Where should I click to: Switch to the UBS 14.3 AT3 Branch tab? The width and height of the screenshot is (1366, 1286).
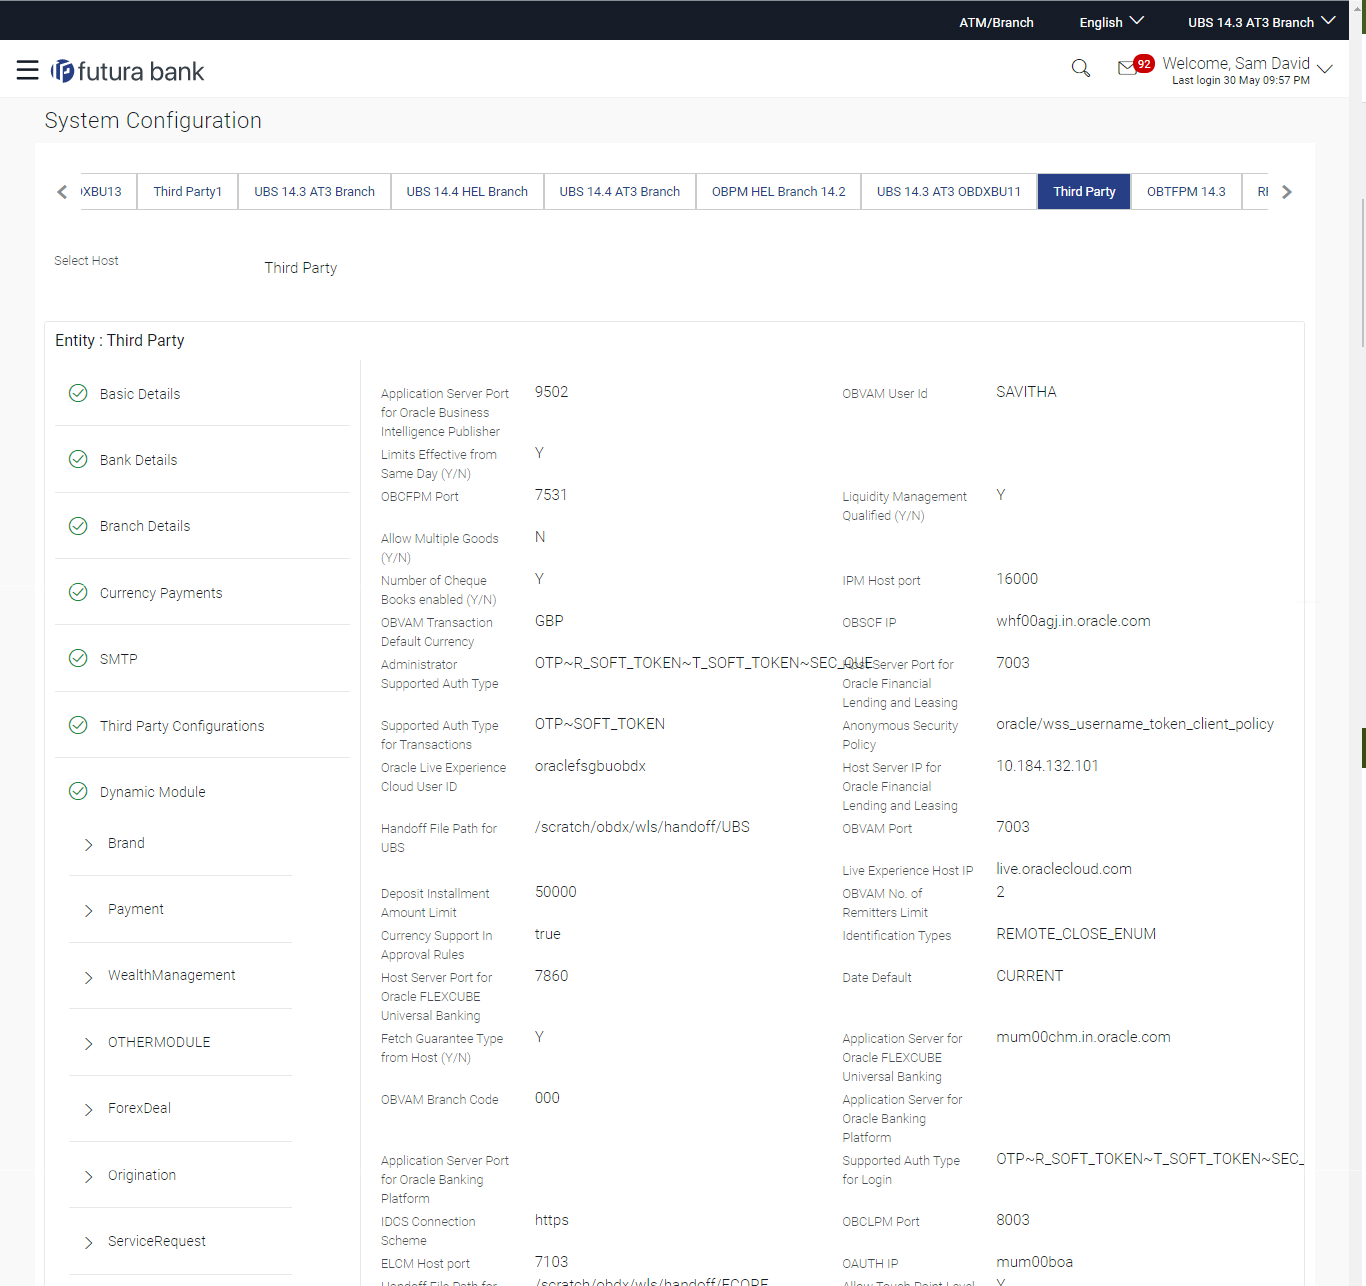click(314, 191)
